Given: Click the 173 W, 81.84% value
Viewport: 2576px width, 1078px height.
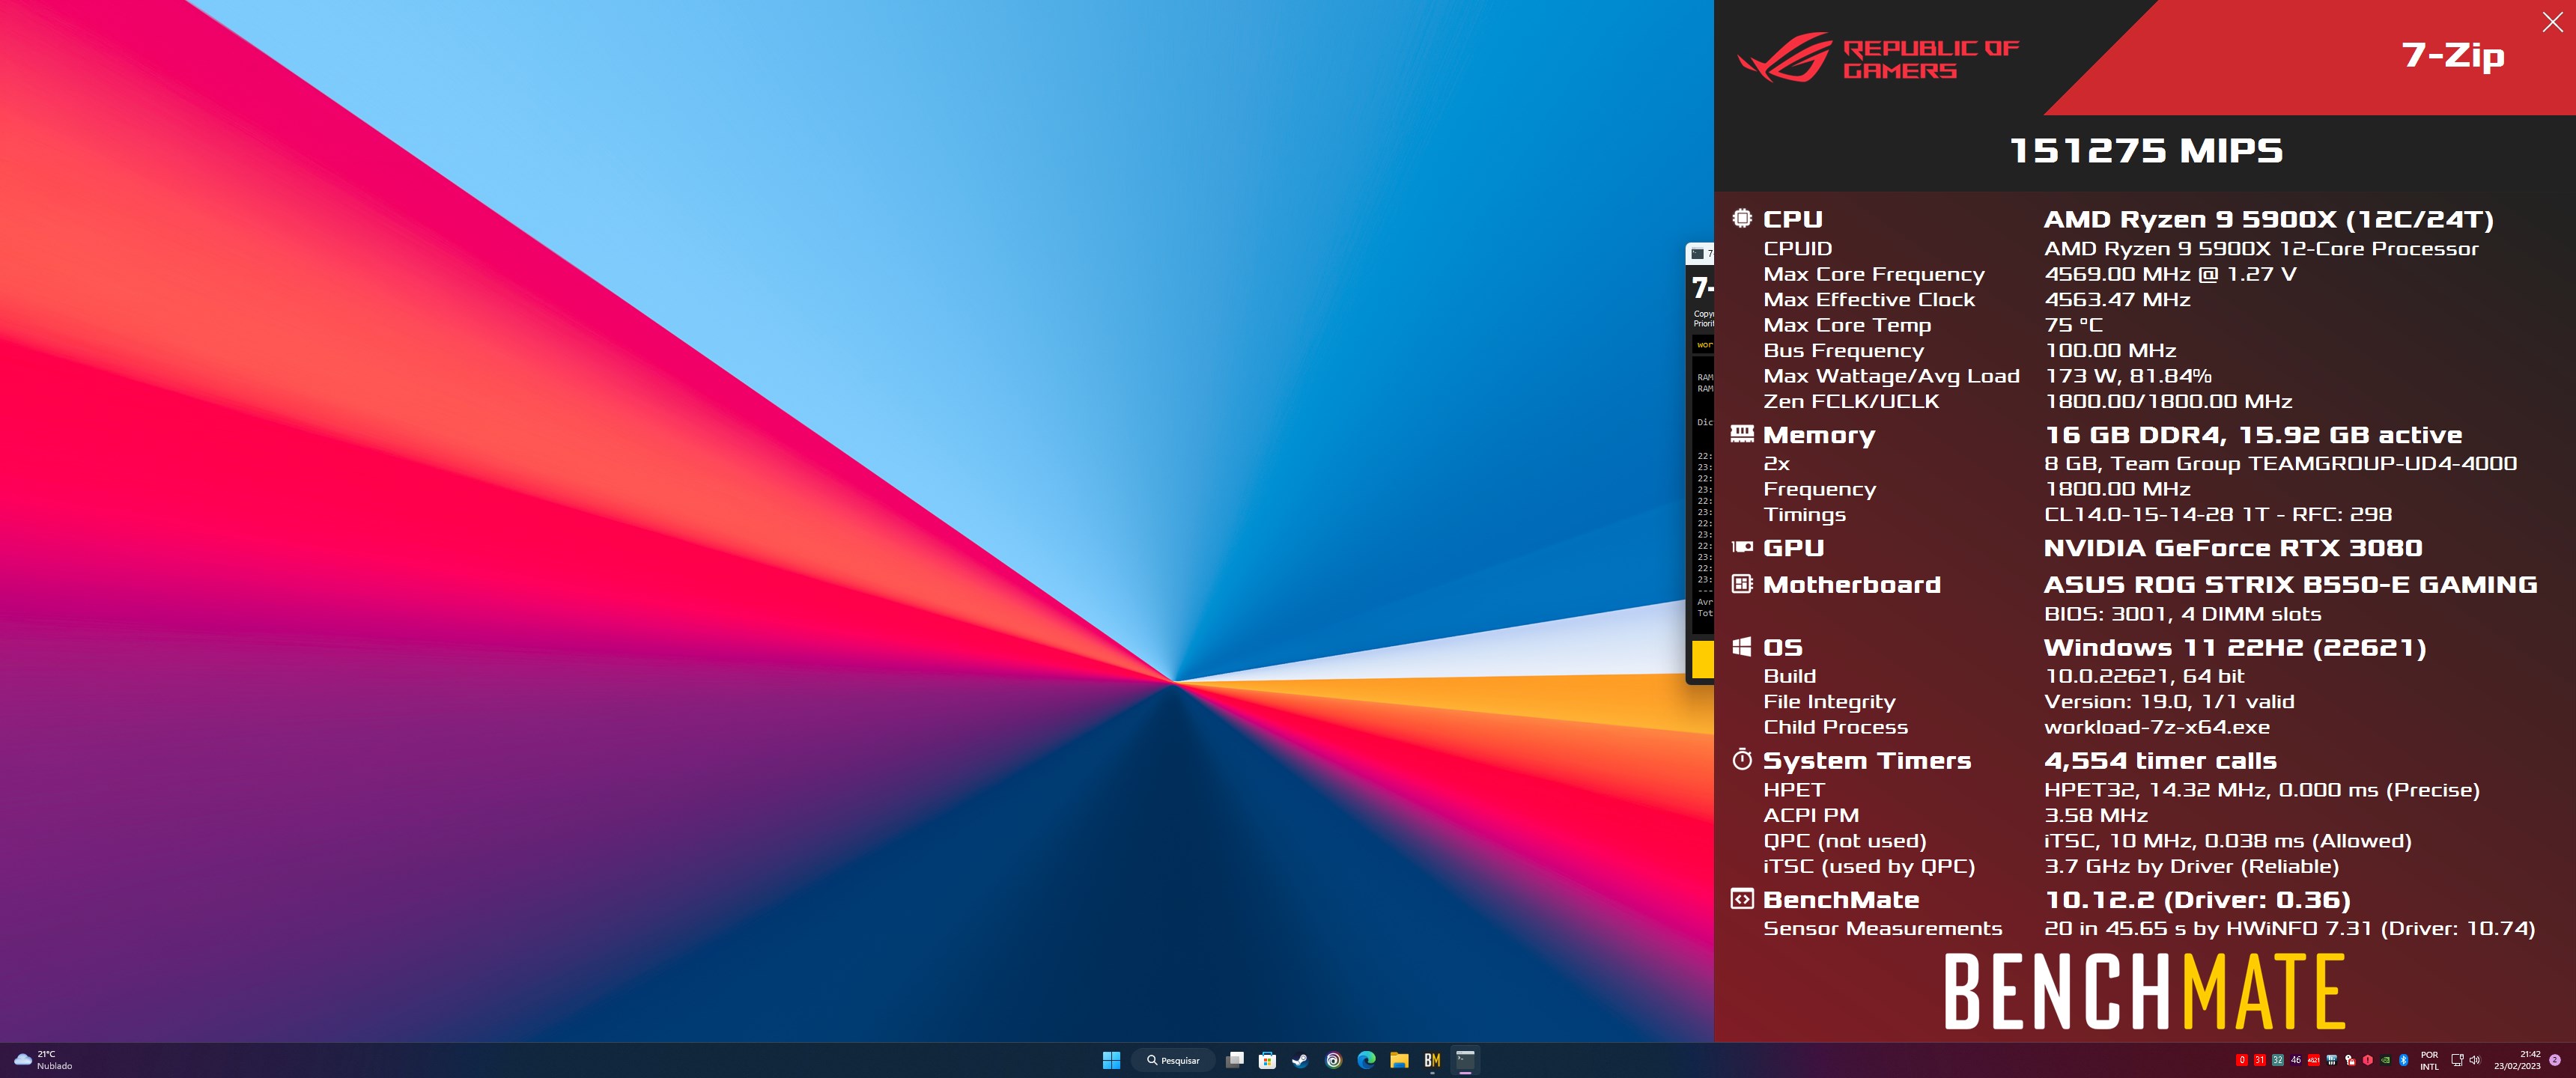Looking at the screenshot, I should (2128, 376).
